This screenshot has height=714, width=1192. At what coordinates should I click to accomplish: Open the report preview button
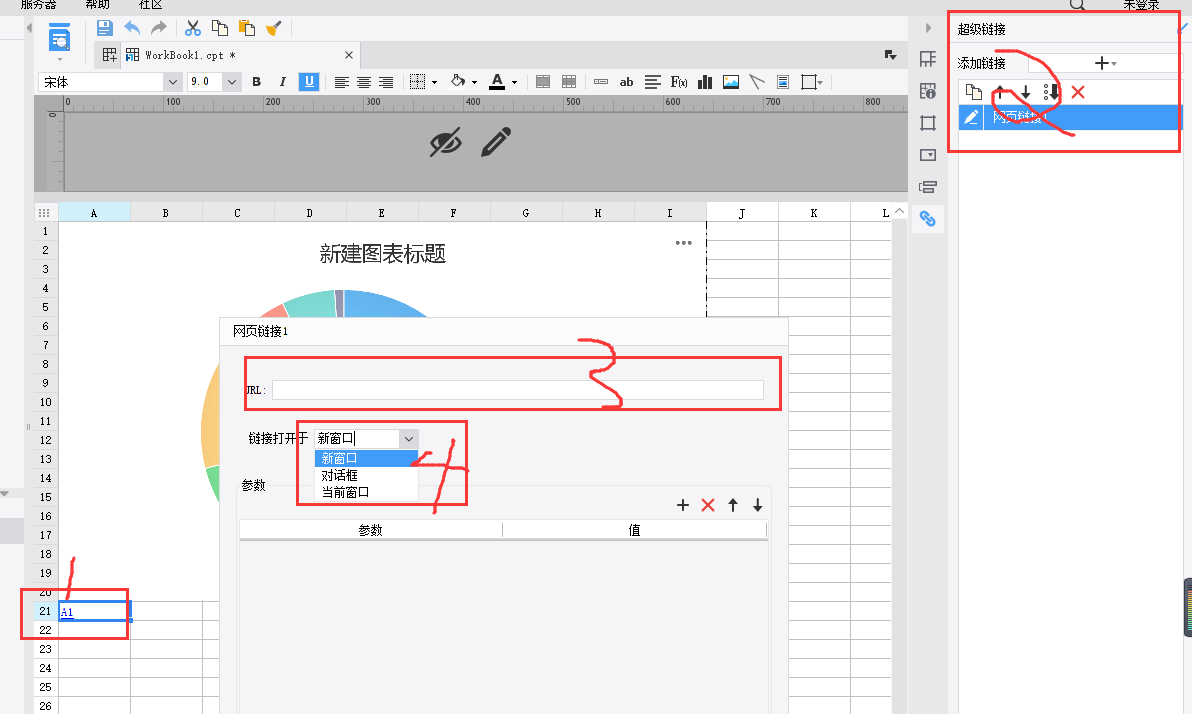pyautogui.click(x=59, y=38)
